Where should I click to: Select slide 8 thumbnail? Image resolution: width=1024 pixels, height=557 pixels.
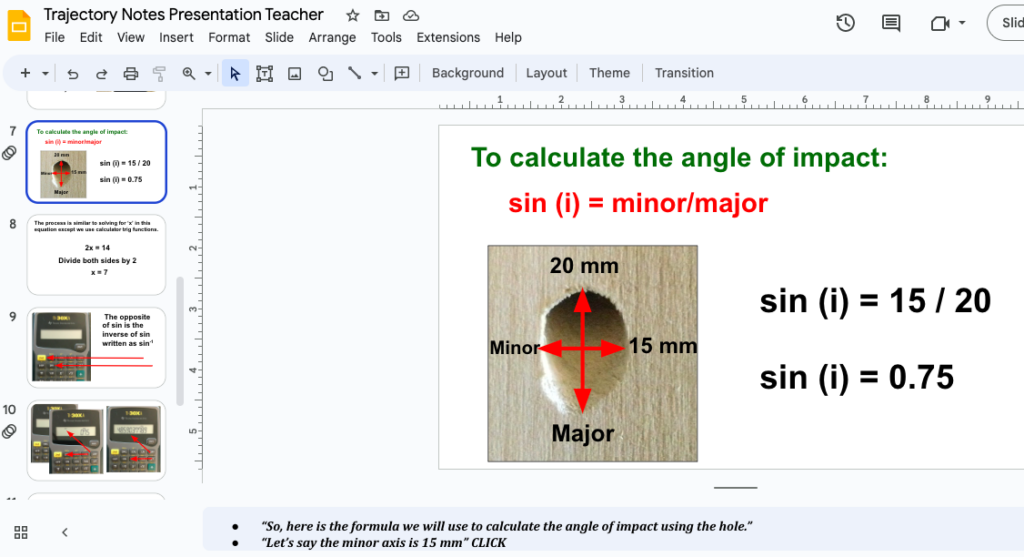pos(96,254)
